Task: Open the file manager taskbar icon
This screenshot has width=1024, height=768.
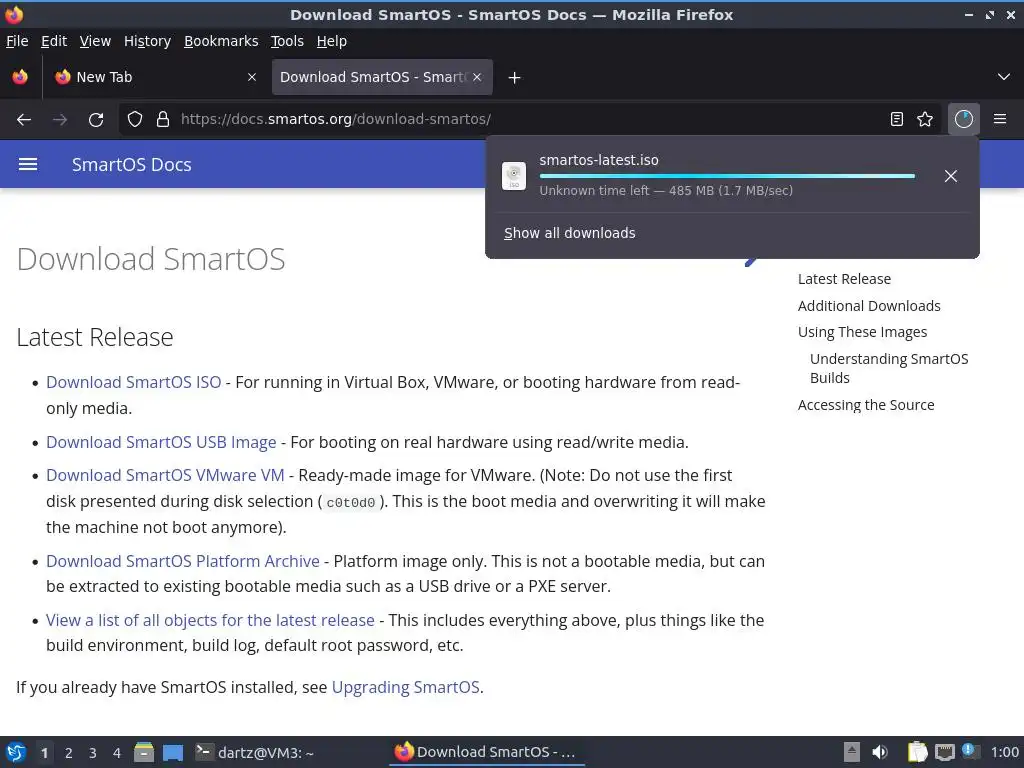Action: click(144, 752)
